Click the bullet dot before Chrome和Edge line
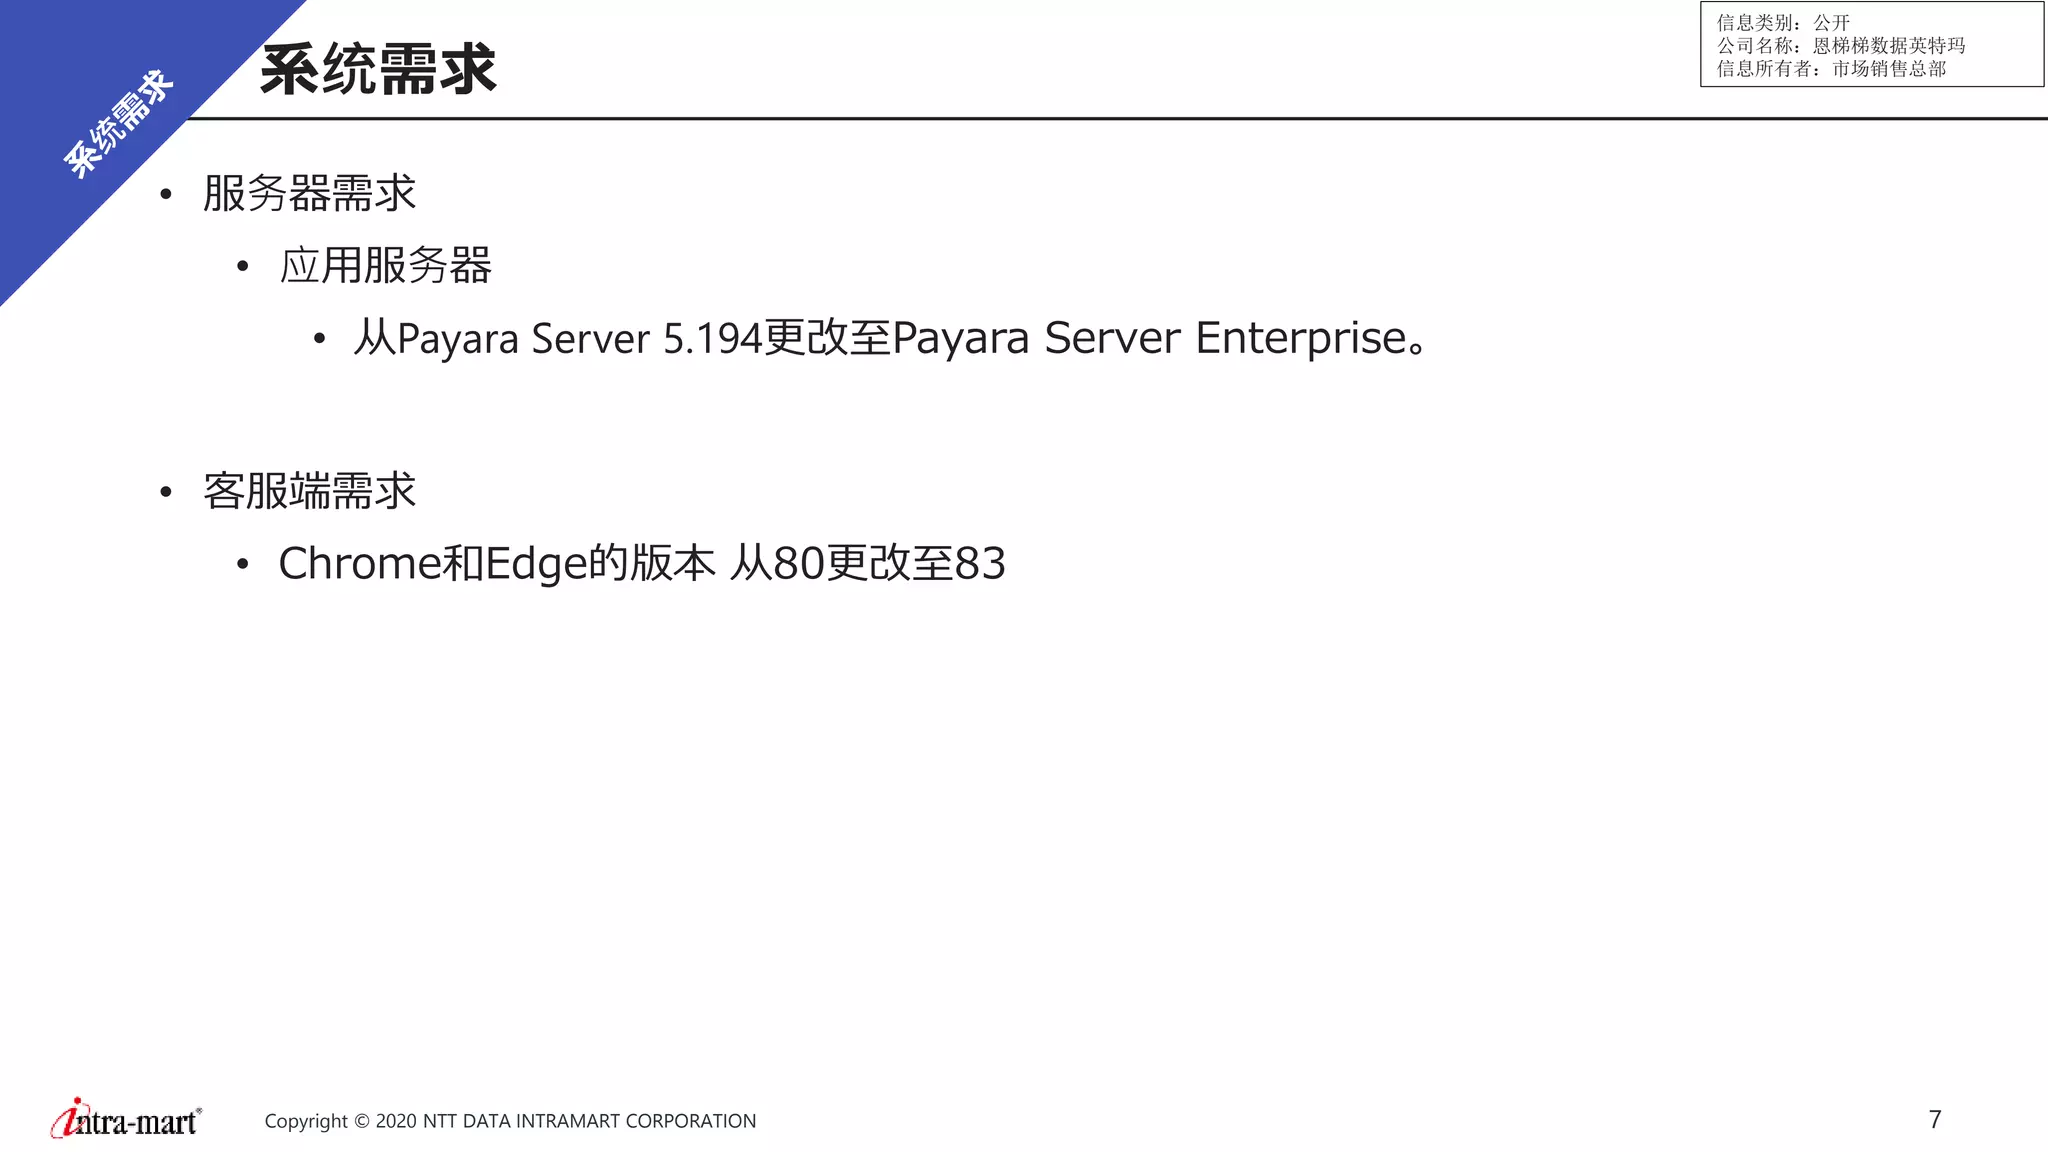The image size is (2048, 1152). pos(242,565)
